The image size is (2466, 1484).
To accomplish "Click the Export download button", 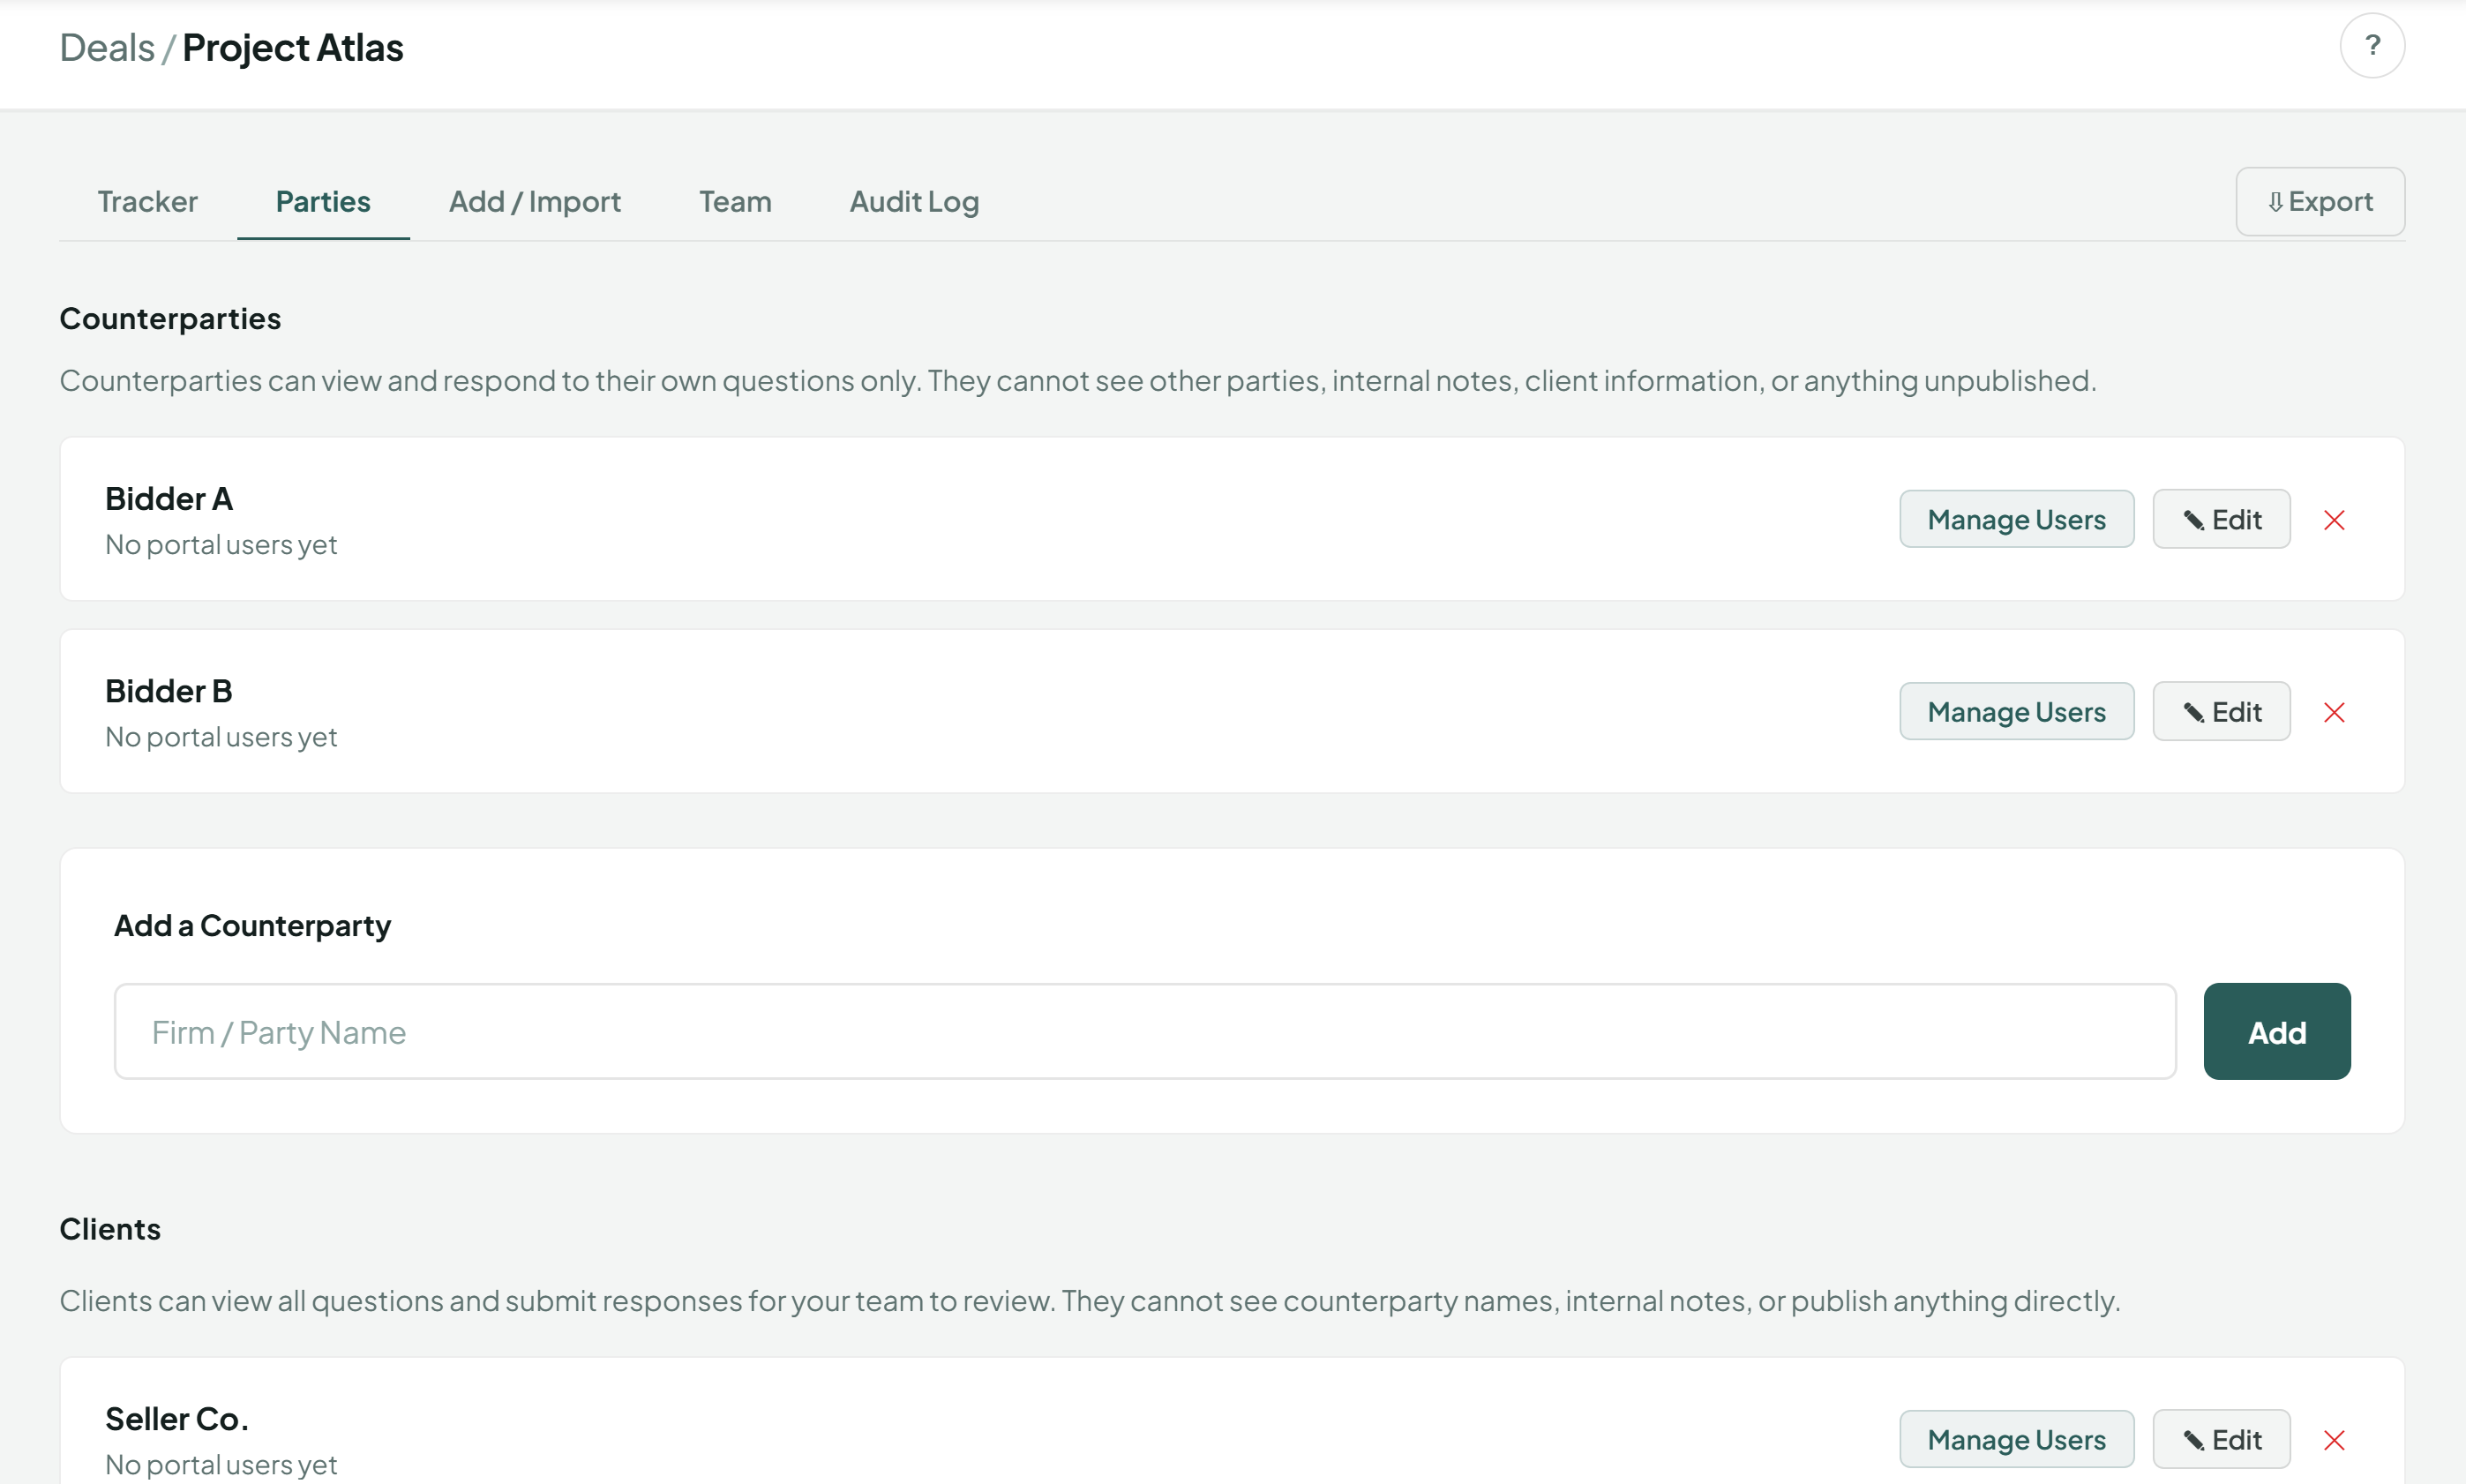I will click(x=2319, y=202).
